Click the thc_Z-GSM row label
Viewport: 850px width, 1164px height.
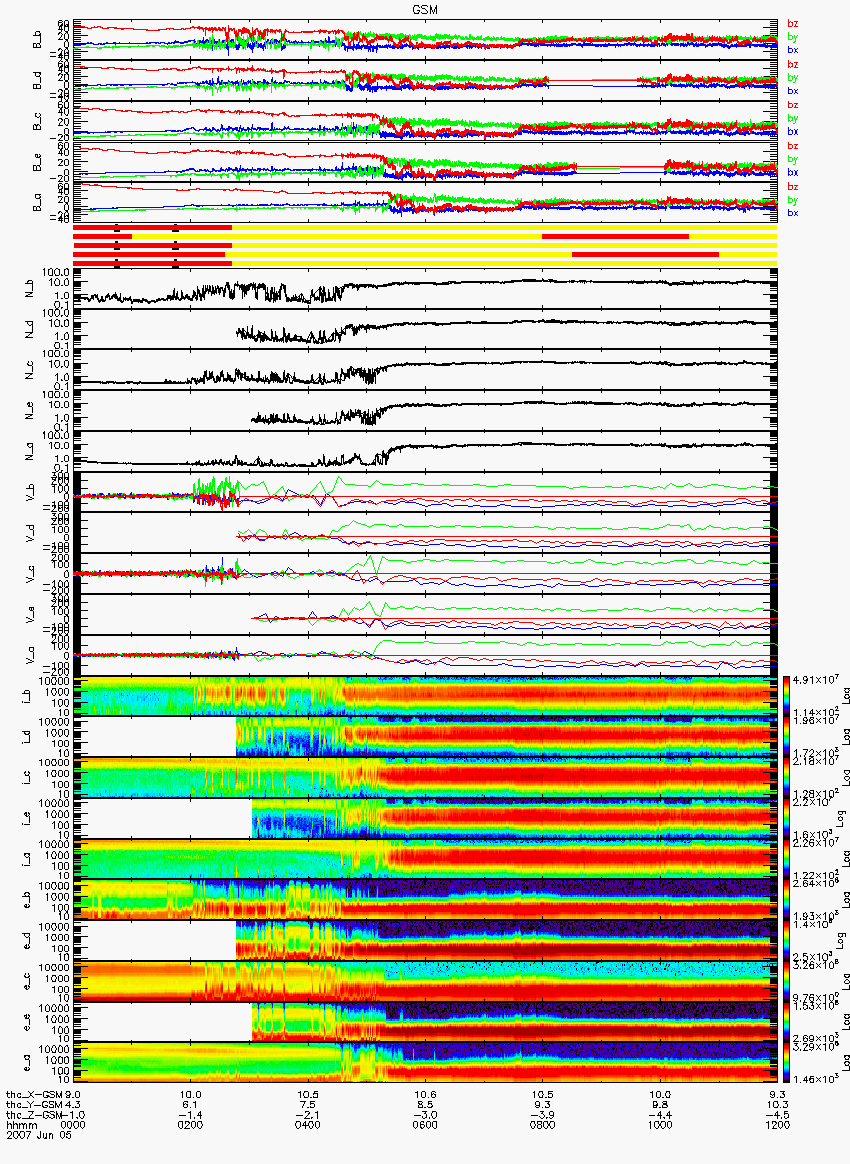(x=35, y=1115)
